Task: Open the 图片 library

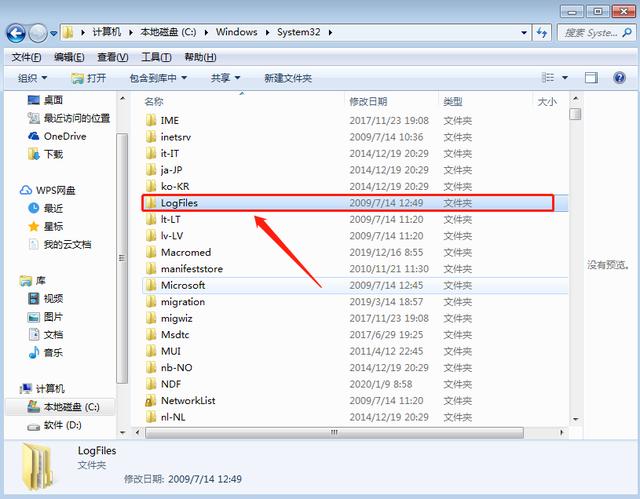Action: pyautogui.click(x=45, y=317)
